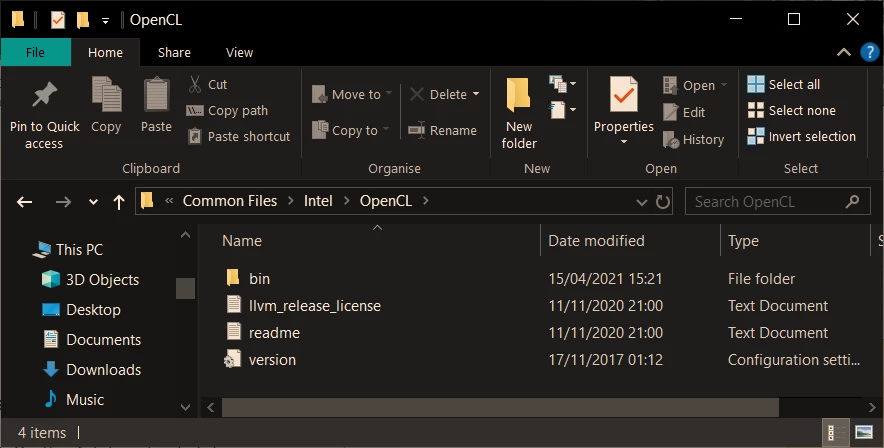Show file History
Viewport: 884px width, 448px height.
[693, 139]
